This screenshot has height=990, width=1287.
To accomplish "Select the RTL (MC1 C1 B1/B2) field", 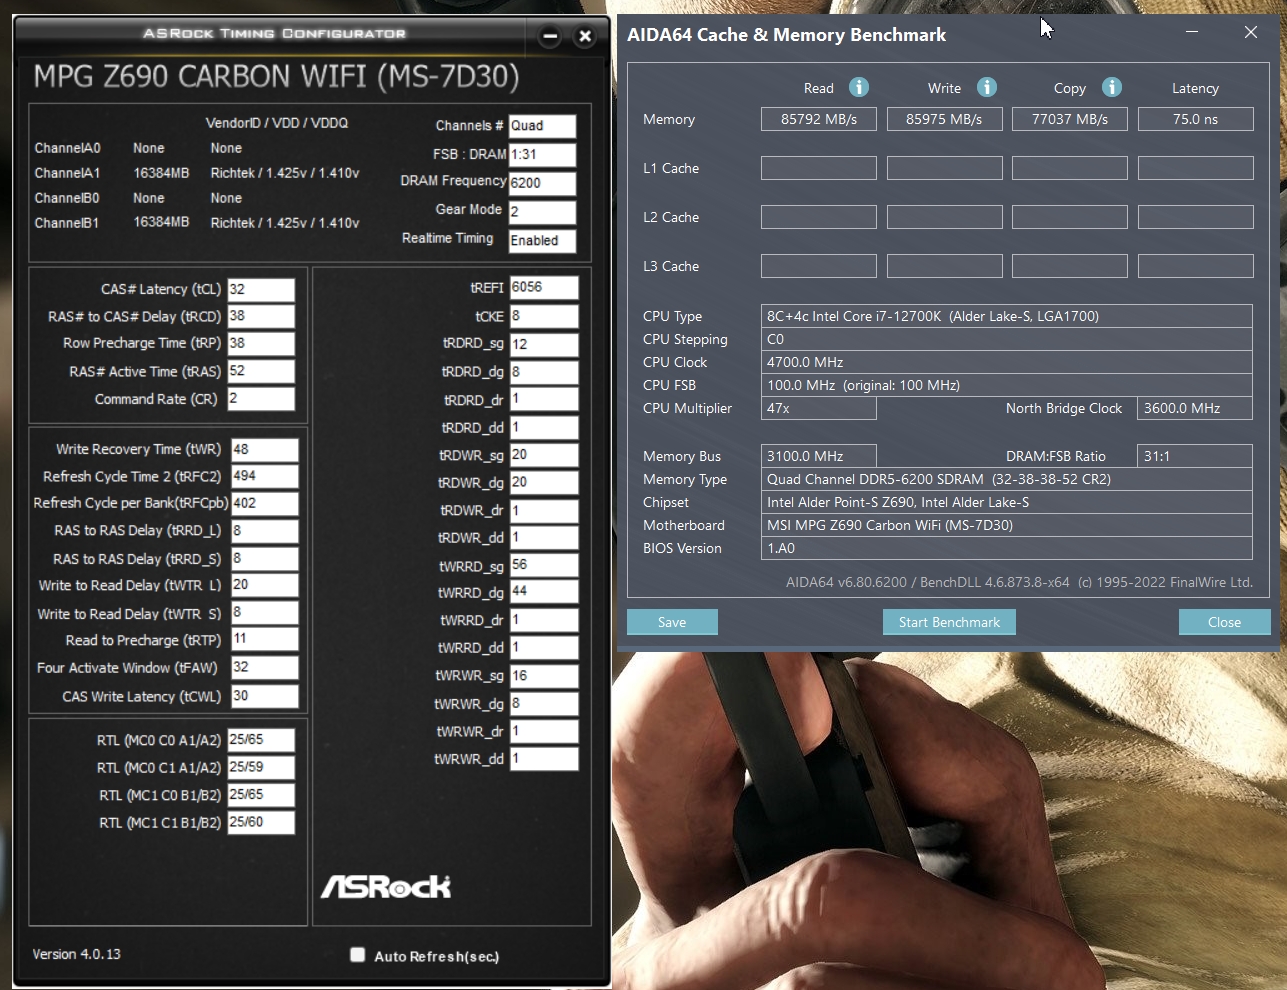I will pos(261,823).
